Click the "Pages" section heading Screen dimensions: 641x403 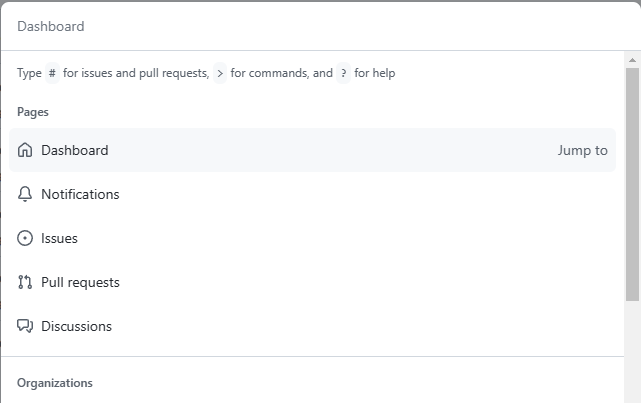click(33, 112)
